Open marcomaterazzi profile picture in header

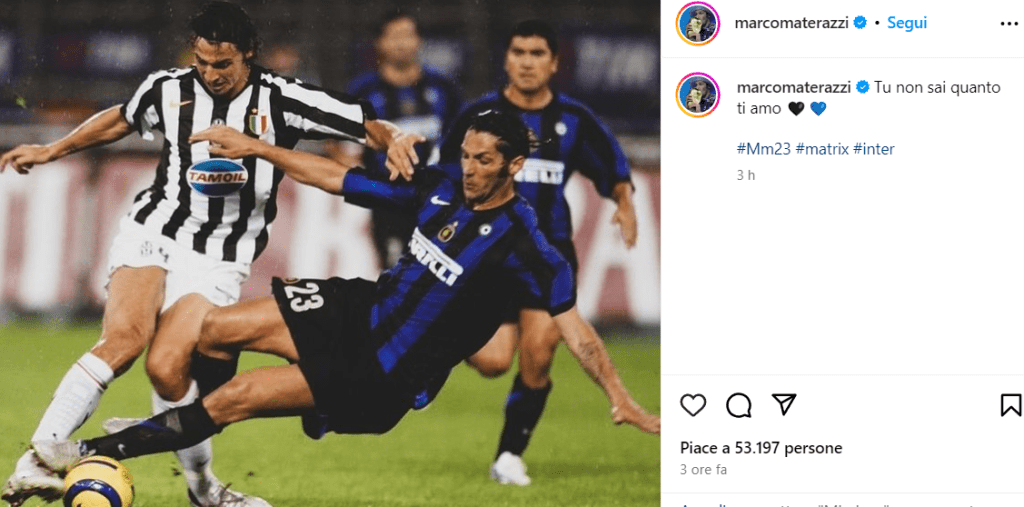[697, 24]
